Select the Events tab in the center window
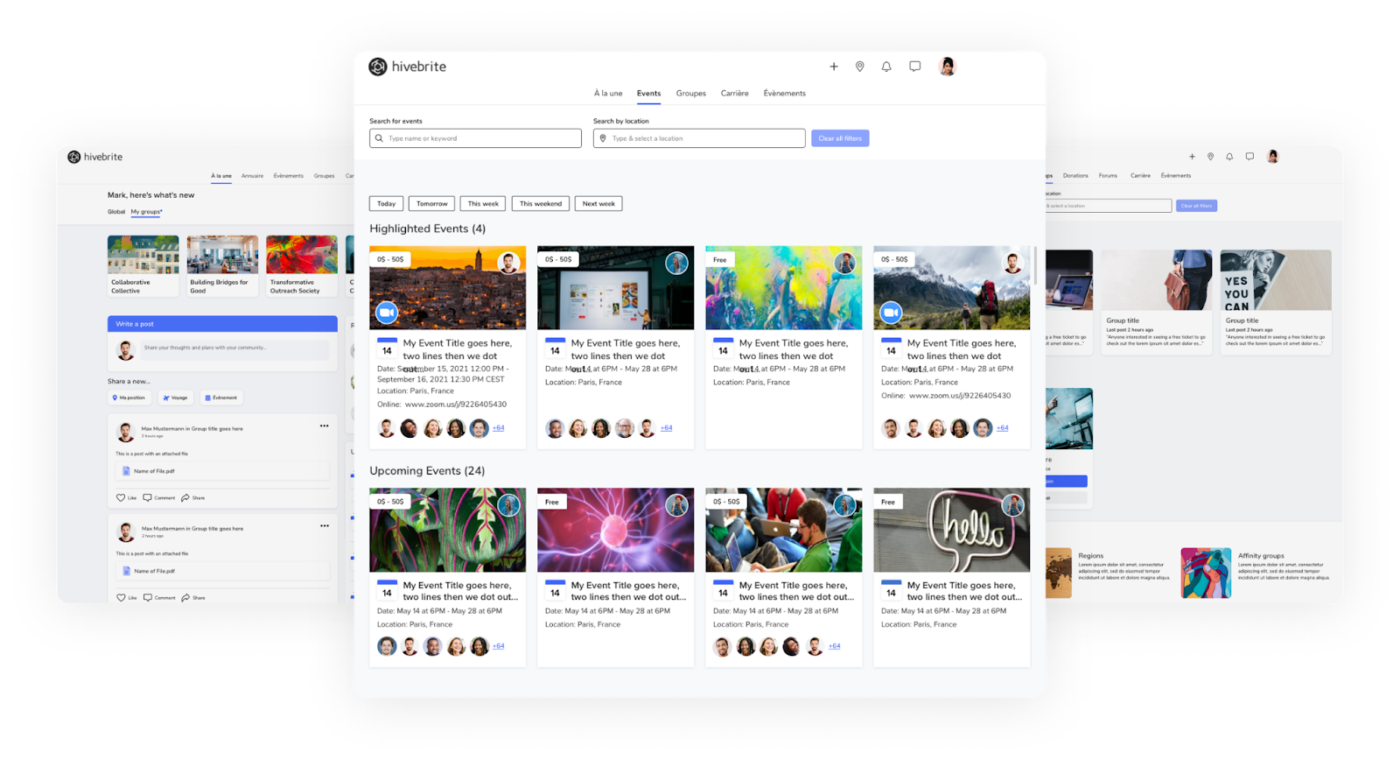 [x=649, y=94]
